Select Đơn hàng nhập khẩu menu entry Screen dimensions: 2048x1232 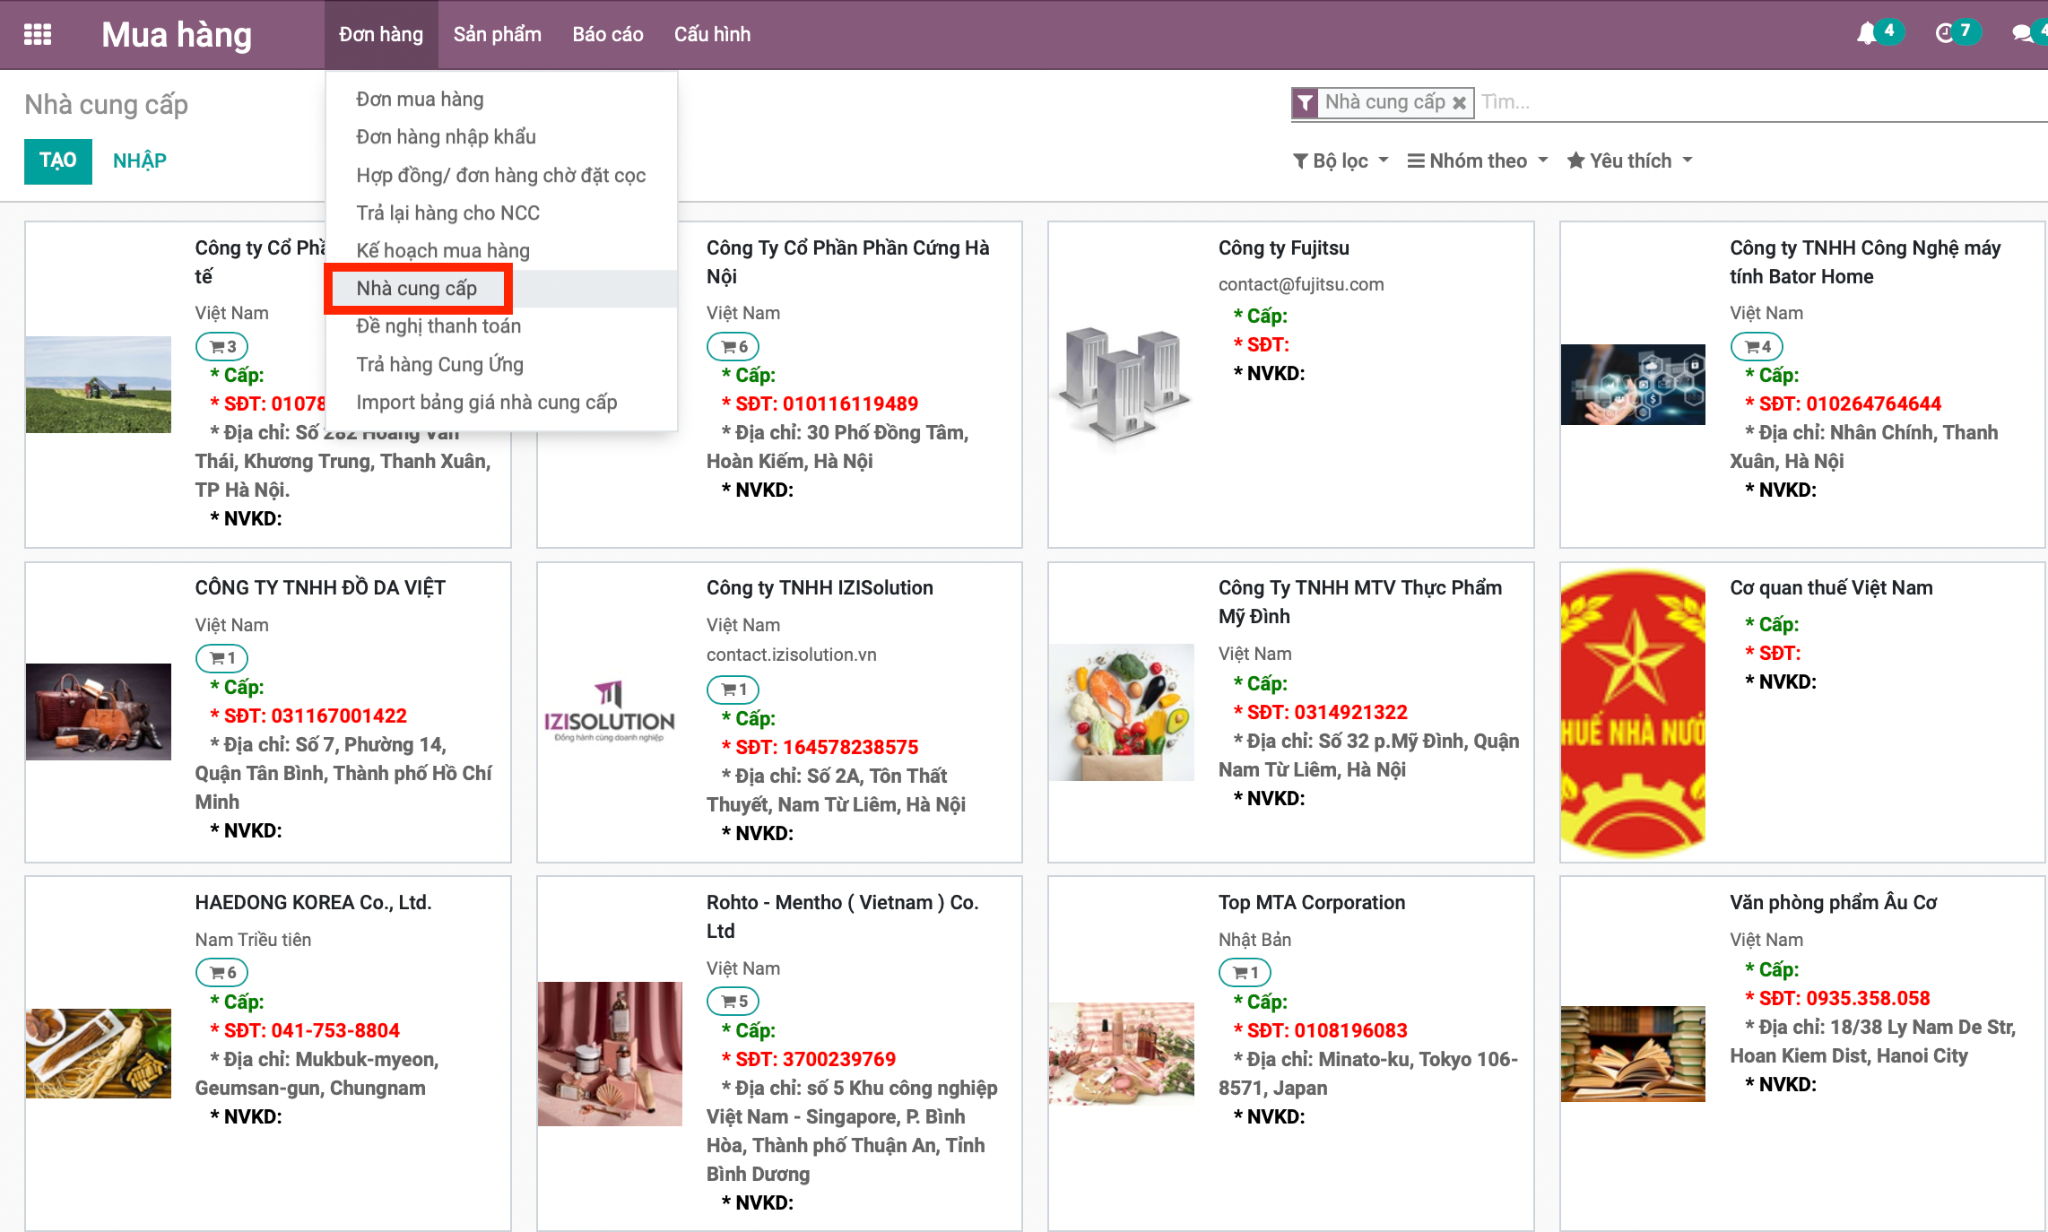click(x=501, y=137)
